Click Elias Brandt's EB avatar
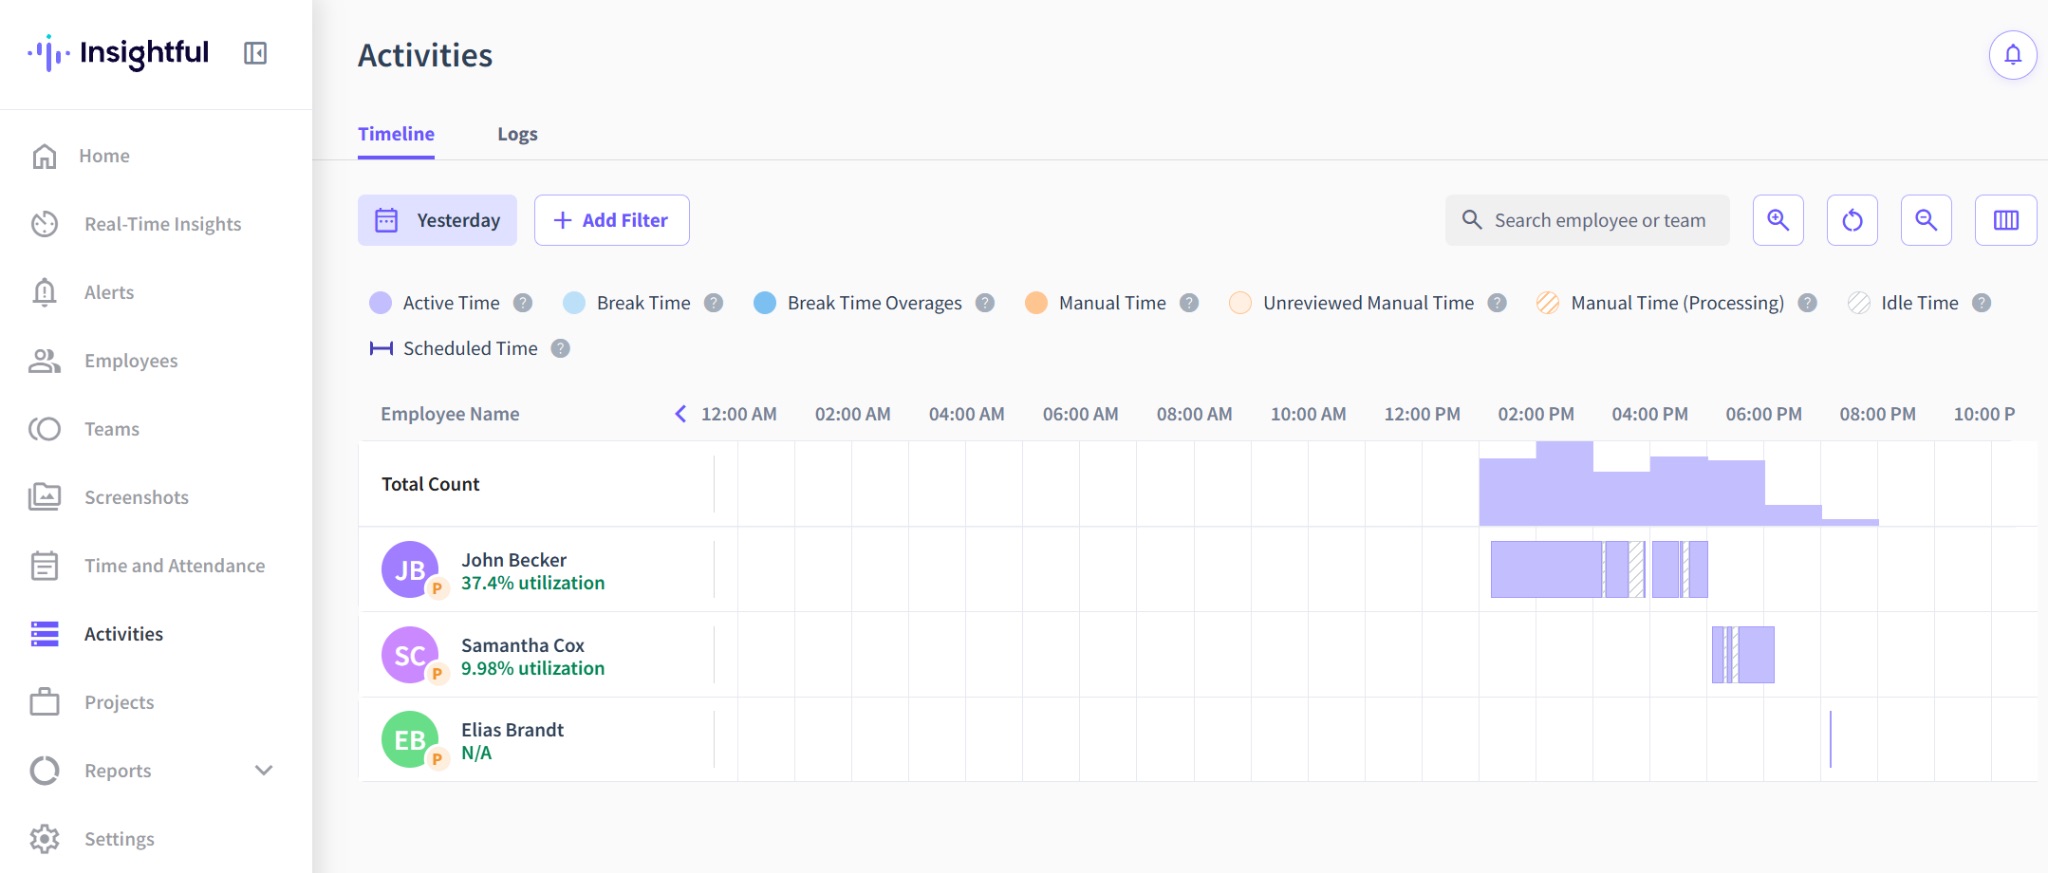Screen dimensions: 2048x873 (x=410, y=740)
